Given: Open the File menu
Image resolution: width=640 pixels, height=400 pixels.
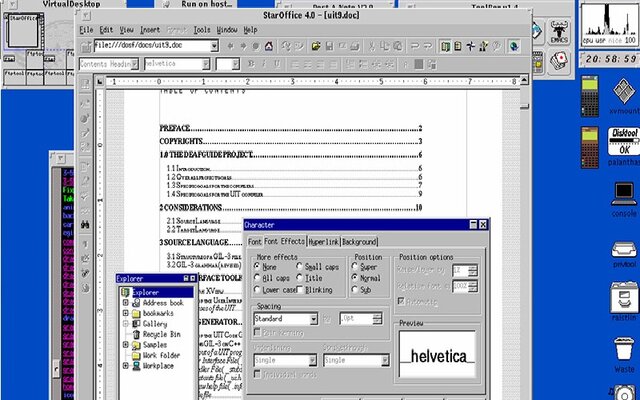Looking at the screenshot, I should pyautogui.click(x=86, y=30).
